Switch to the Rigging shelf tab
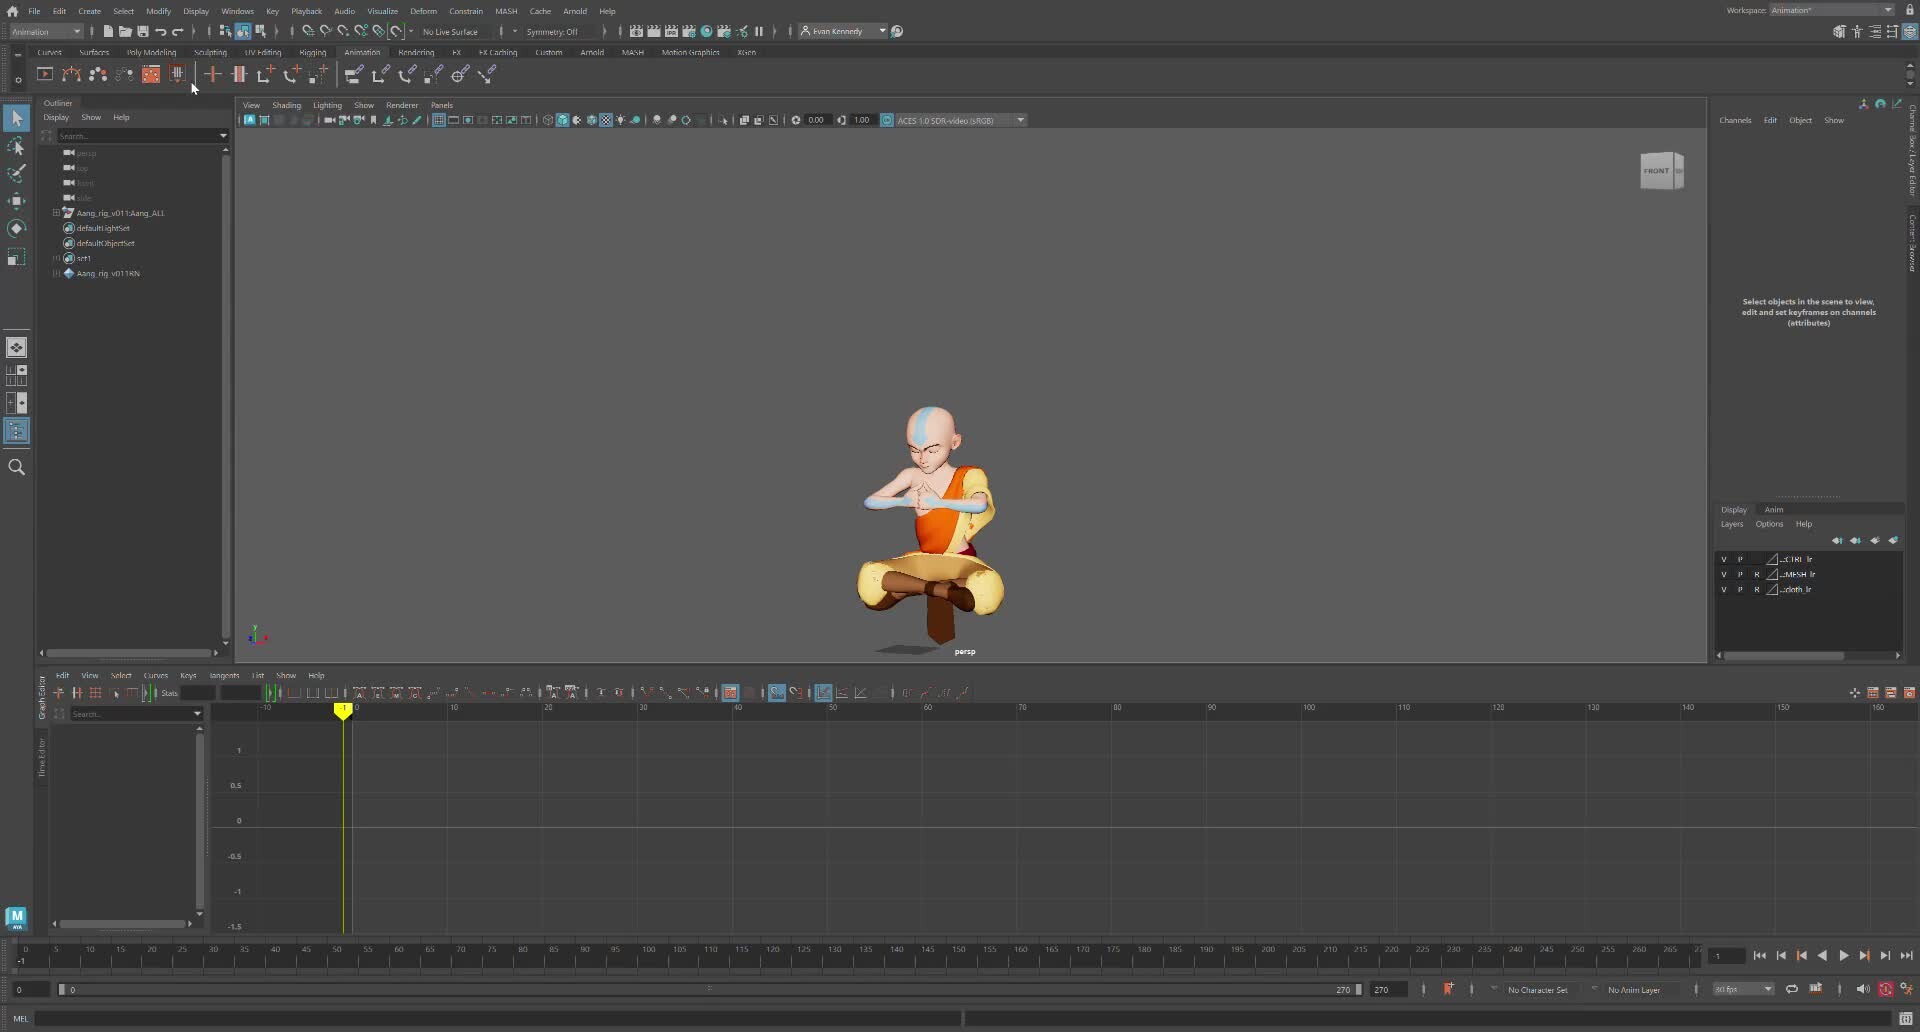This screenshot has height=1032, width=1920. pyautogui.click(x=312, y=53)
